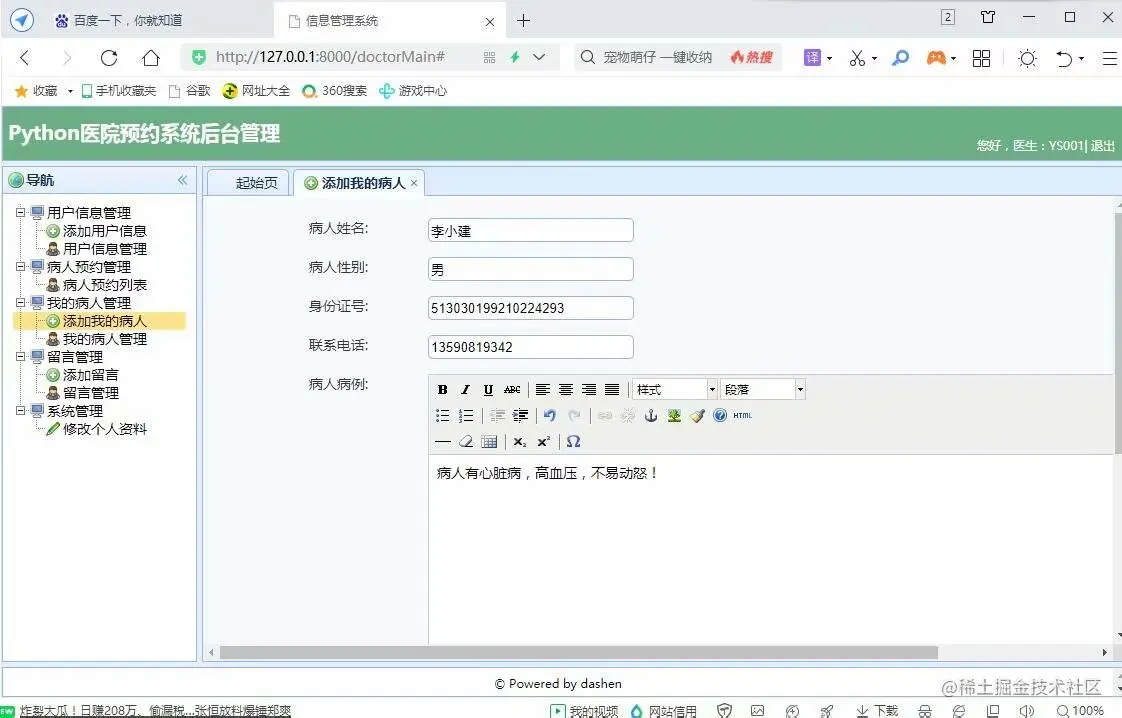The width and height of the screenshot is (1122, 718).
Task: Open the editor help icon
Action: pos(720,415)
